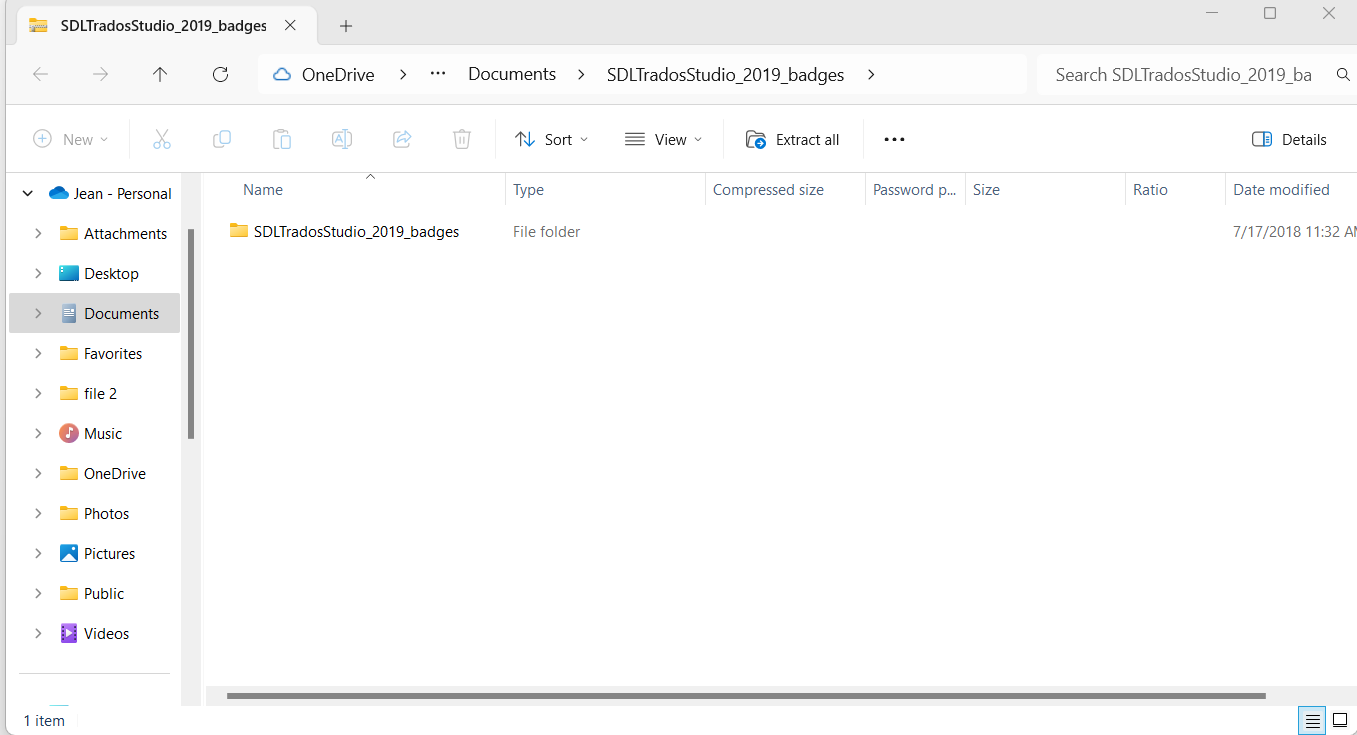Expand the Public folder node

38,593
